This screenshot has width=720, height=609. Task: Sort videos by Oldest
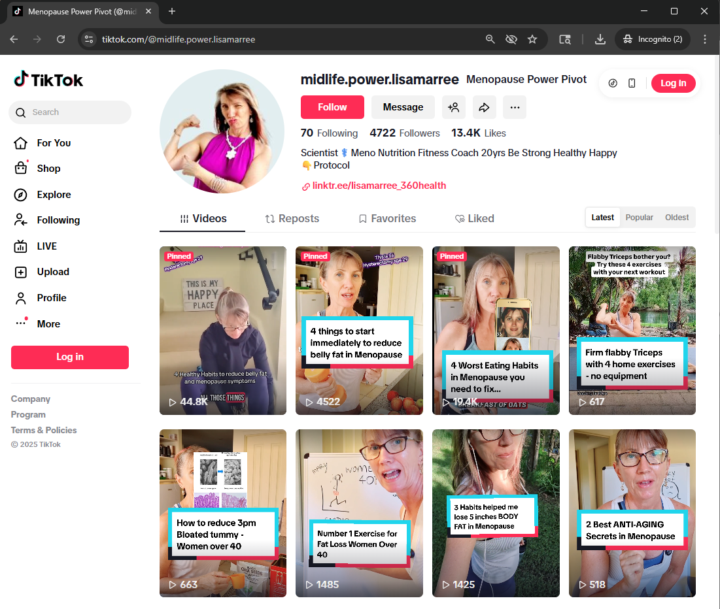(x=676, y=217)
